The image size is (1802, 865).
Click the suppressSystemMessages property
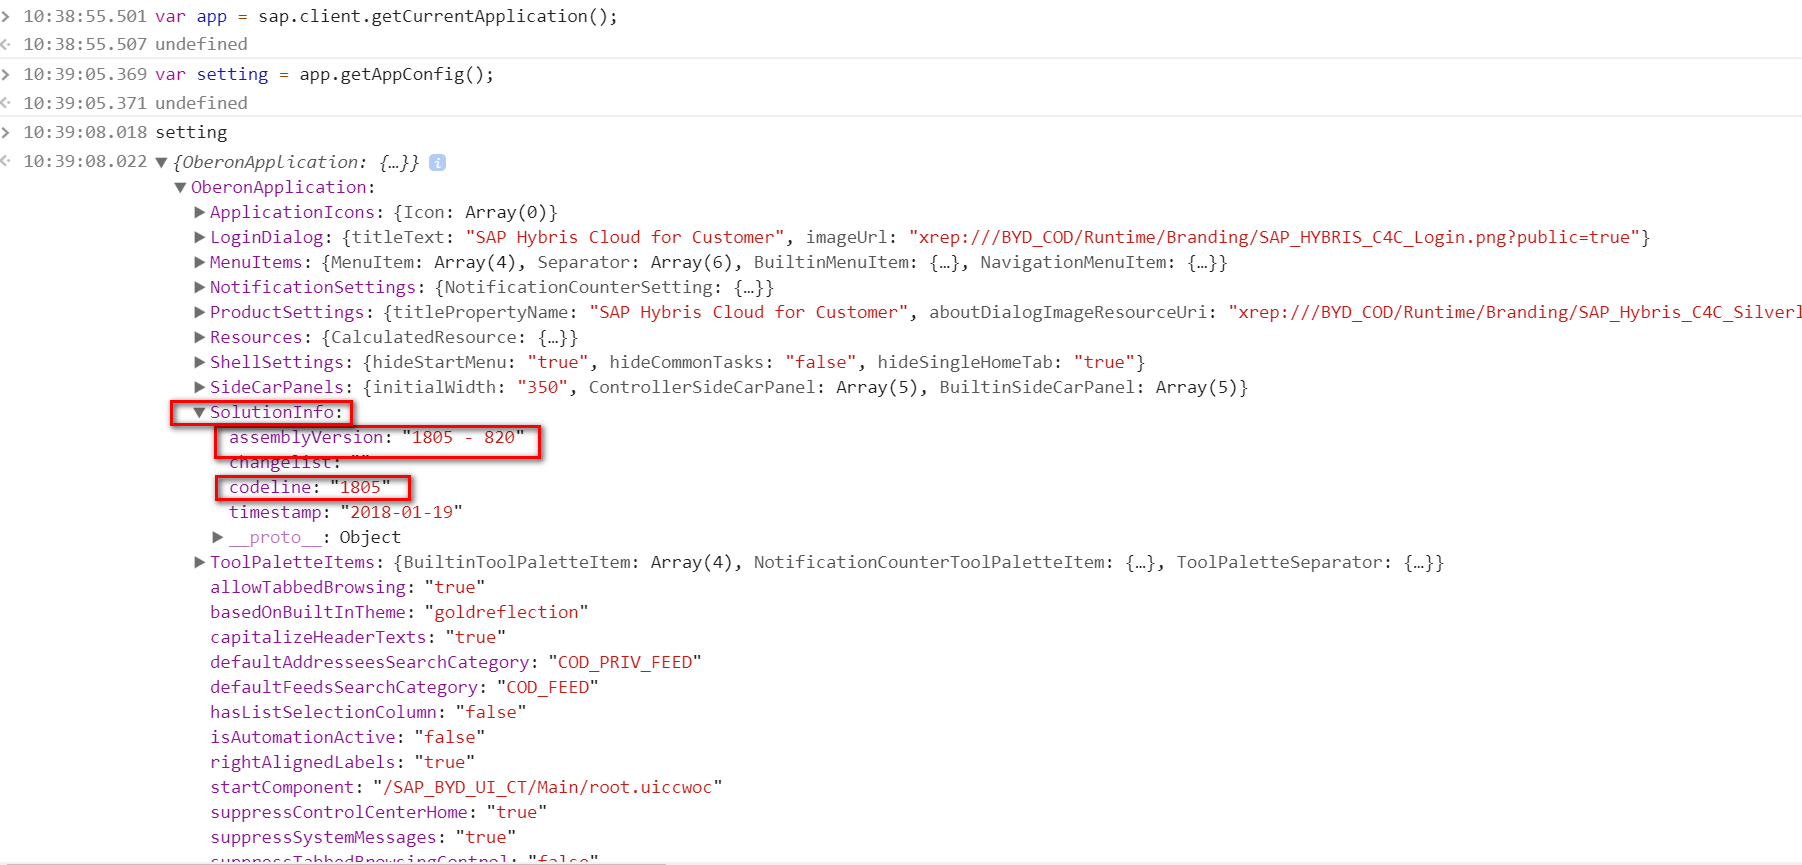pos(323,837)
